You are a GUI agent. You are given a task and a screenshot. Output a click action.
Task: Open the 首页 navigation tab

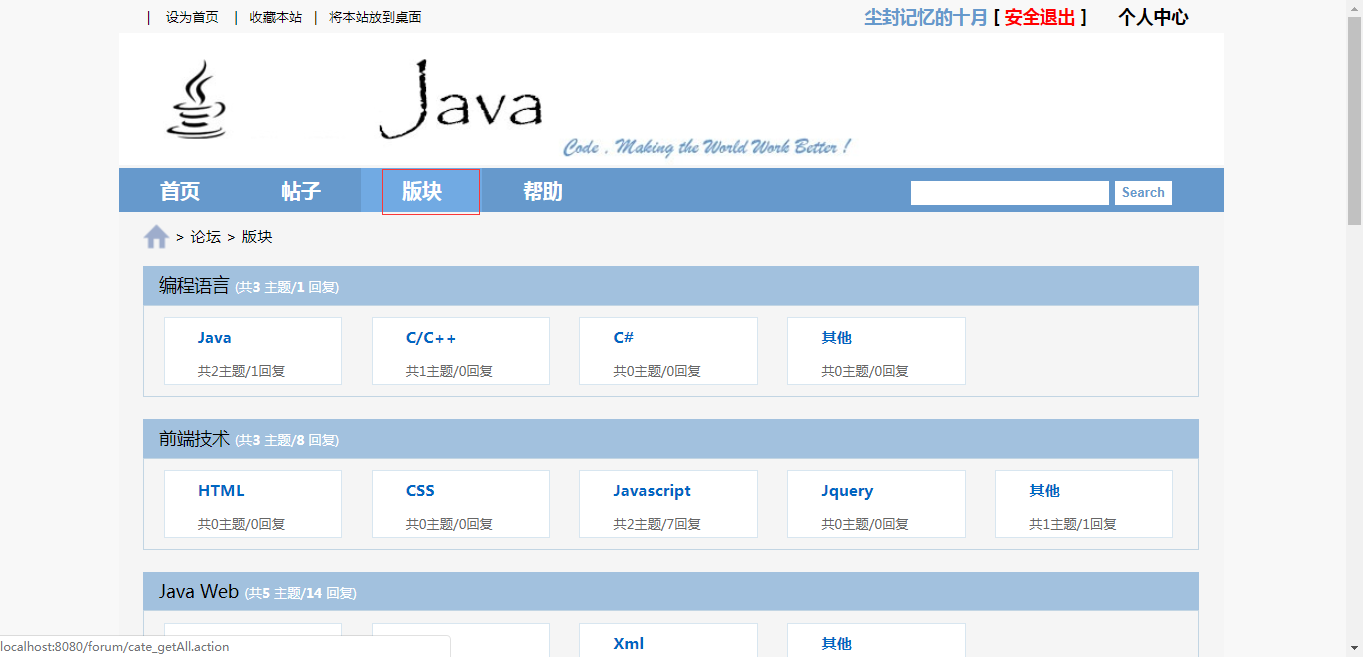pos(180,191)
